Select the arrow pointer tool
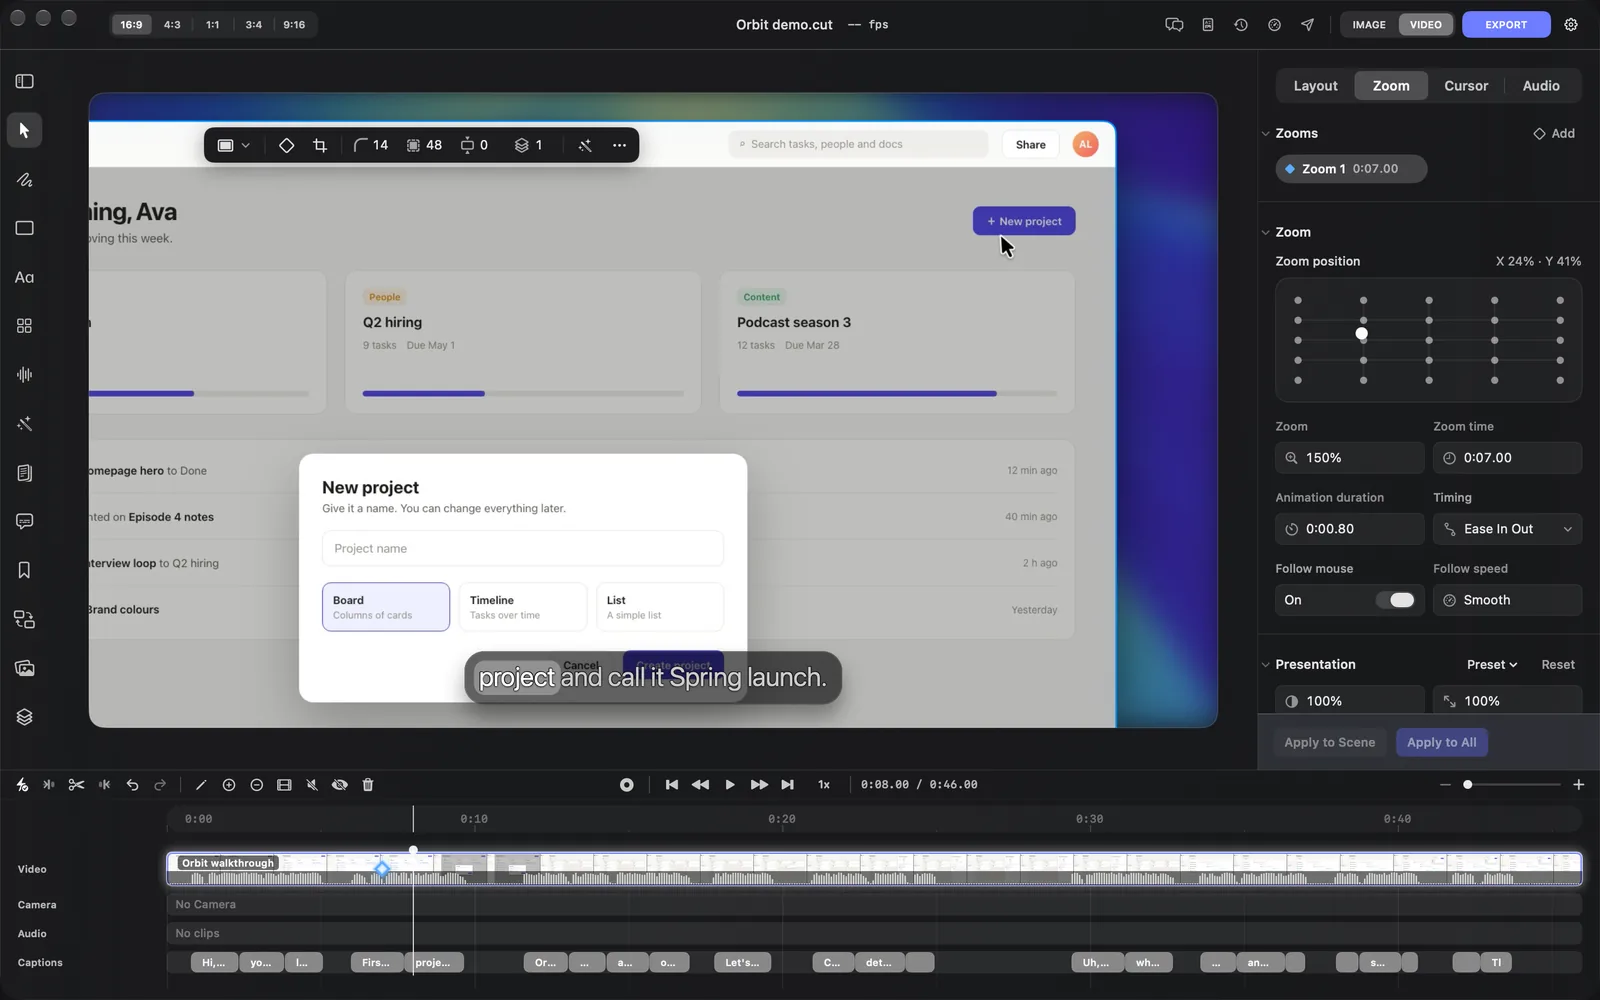 pyautogui.click(x=25, y=130)
